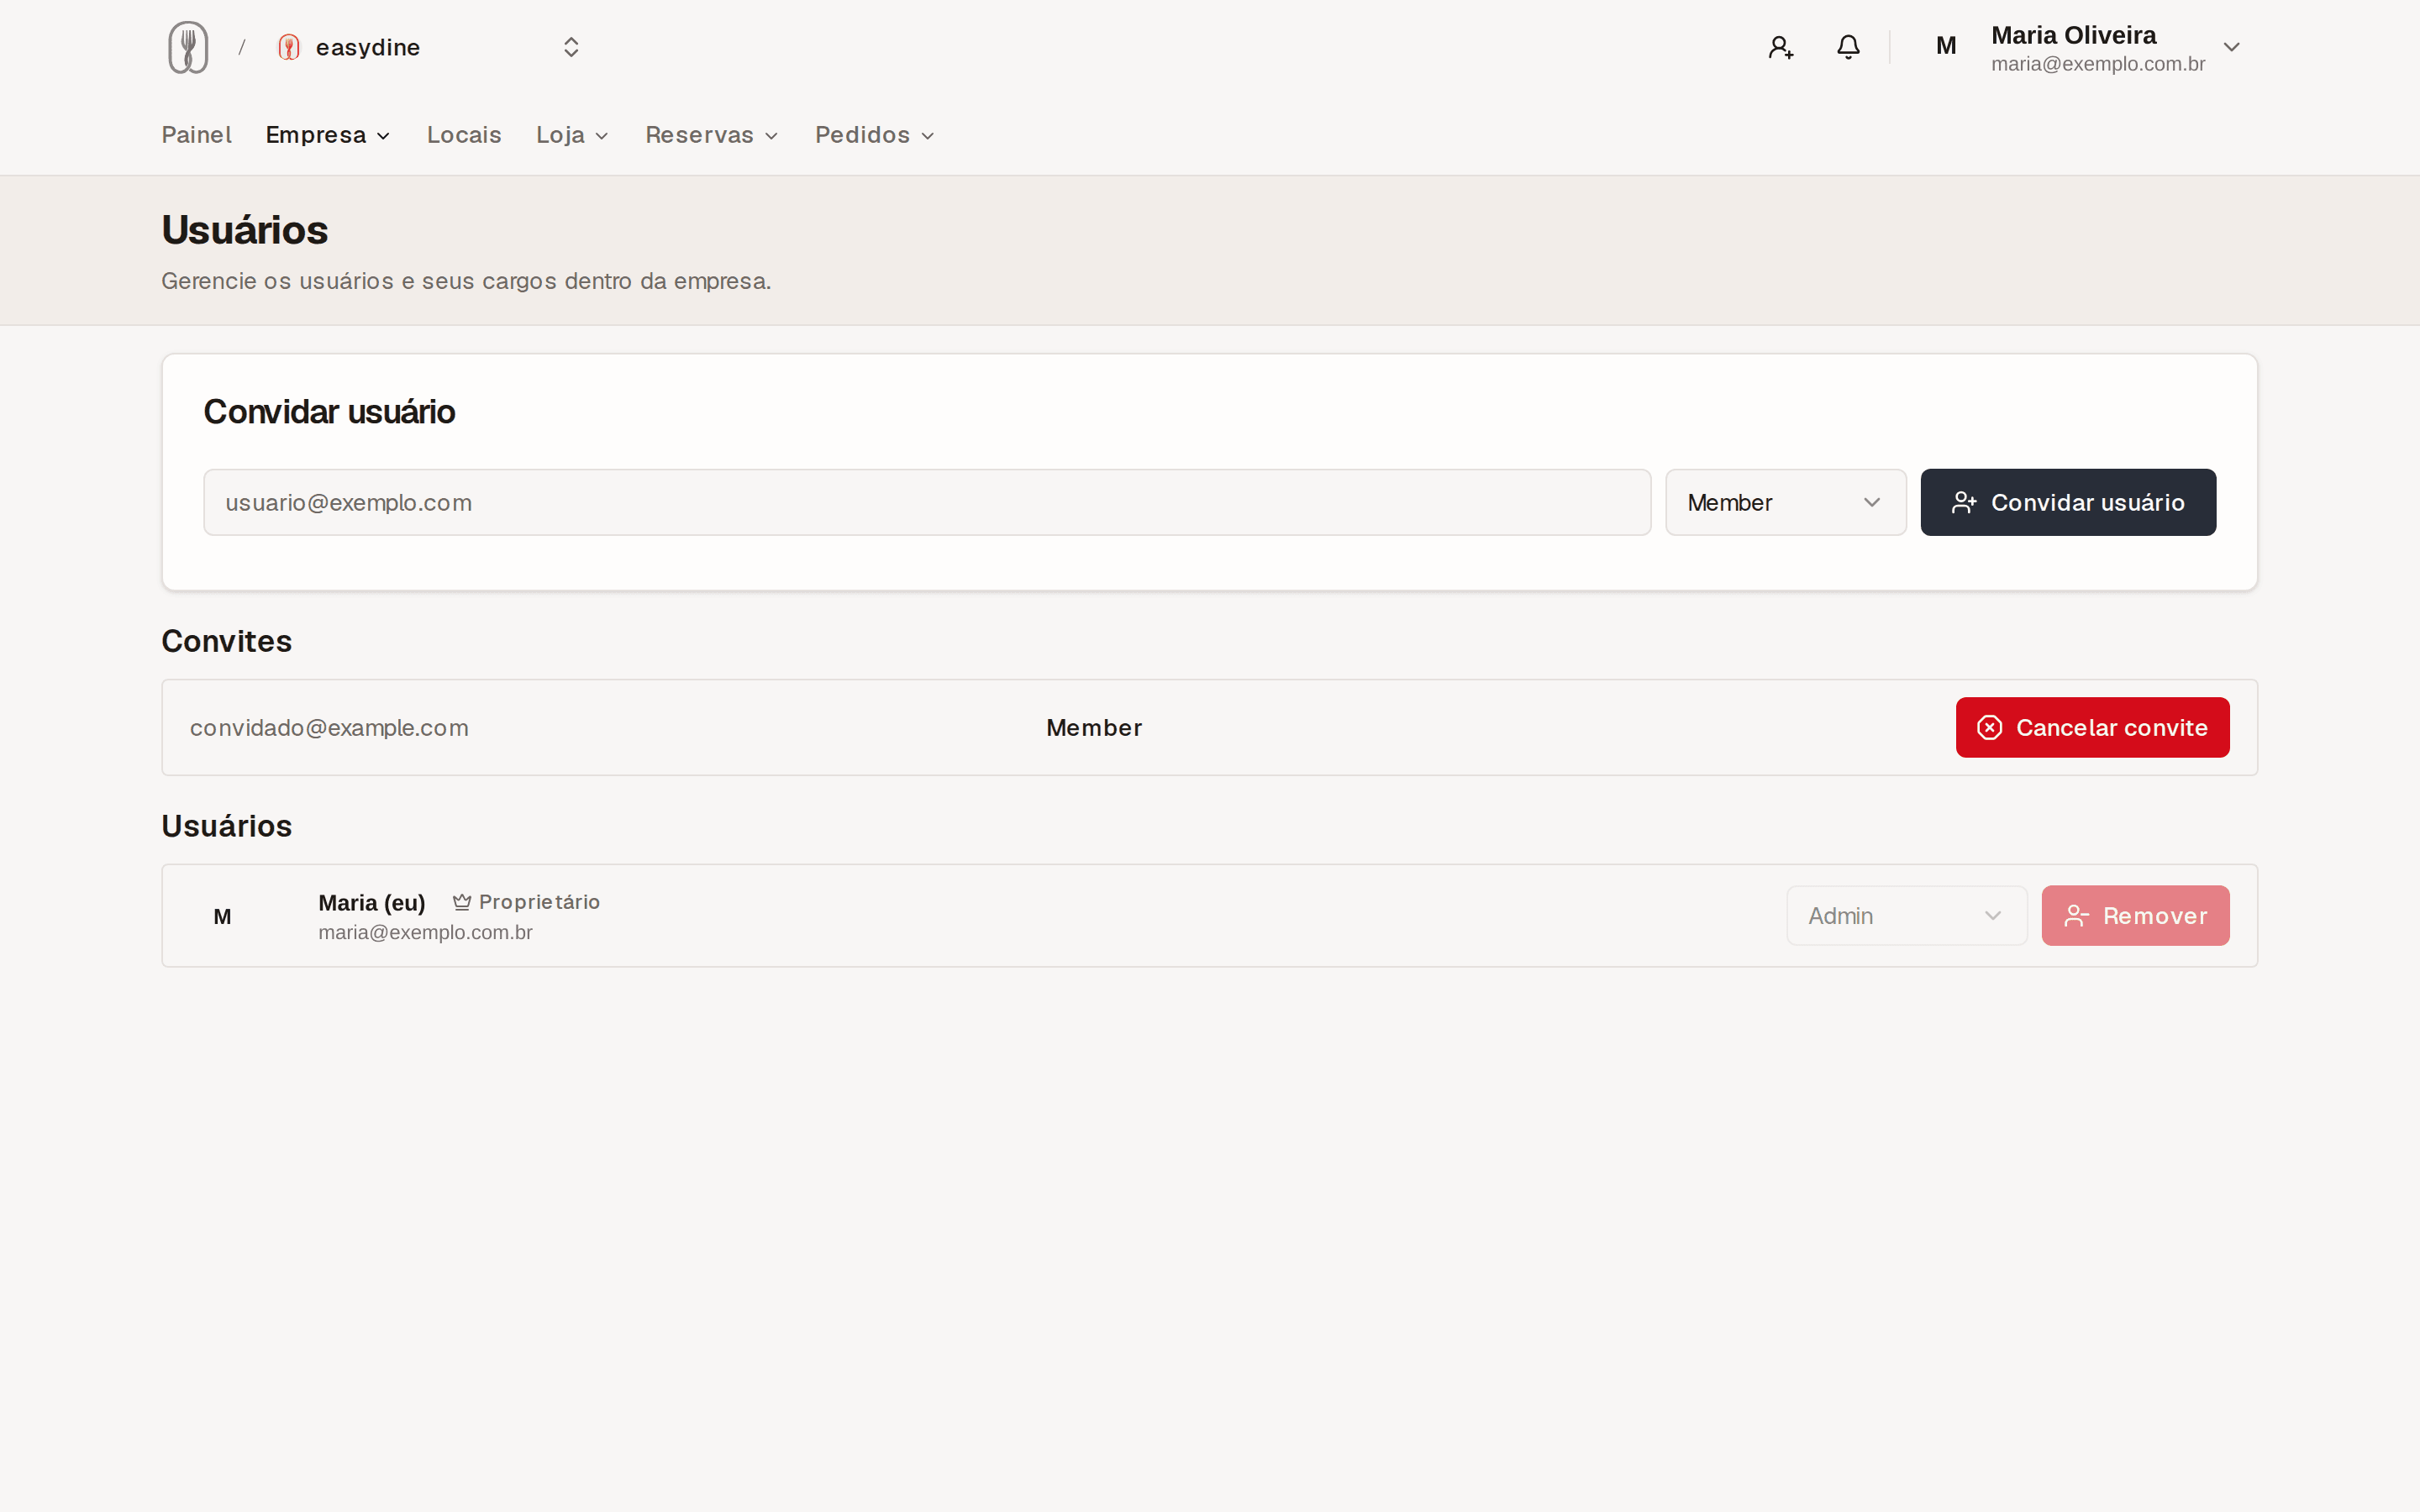Screen dimensions: 2420x1512
Task: Navigate to Locais
Action: point(464,135)
